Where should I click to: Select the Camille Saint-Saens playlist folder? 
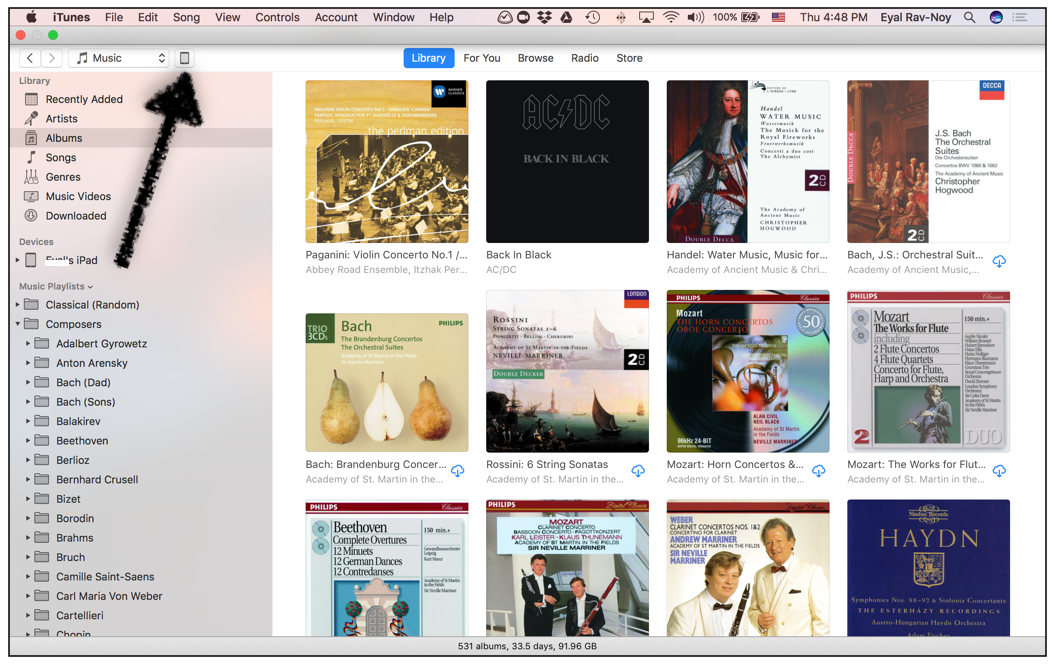pyautogui.click(x=105, y=577)
